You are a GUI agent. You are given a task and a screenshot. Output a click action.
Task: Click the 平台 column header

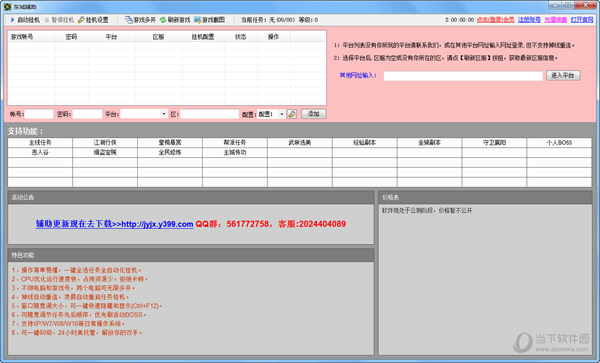point(111,37)
